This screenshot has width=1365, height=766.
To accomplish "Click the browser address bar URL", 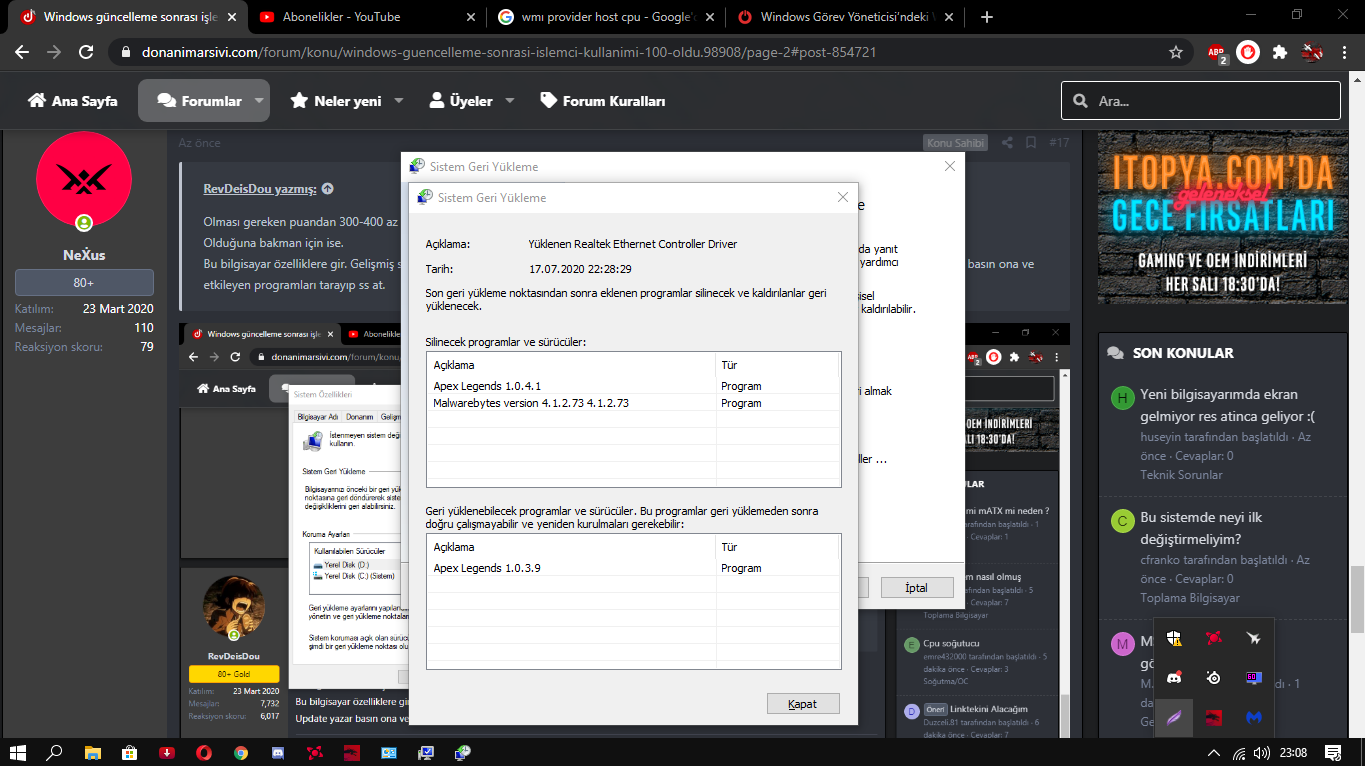I will pyautogui.click(x=507, y=52).
